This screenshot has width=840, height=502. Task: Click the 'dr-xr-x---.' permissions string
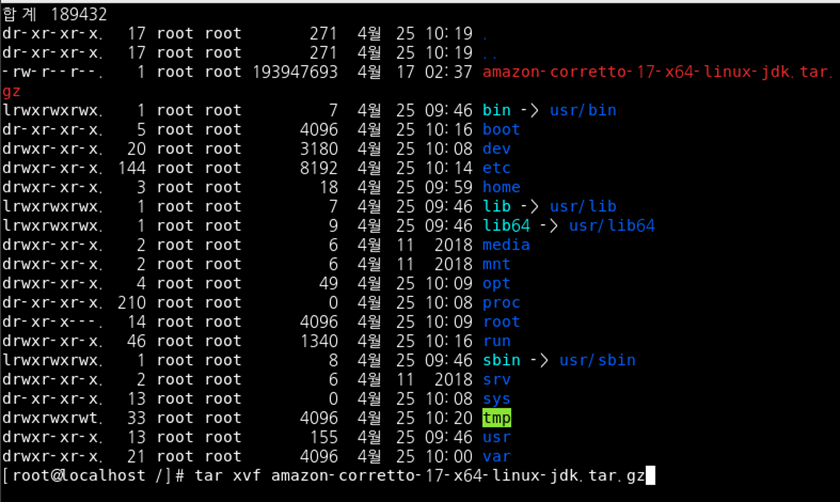(x=52, y=321)
